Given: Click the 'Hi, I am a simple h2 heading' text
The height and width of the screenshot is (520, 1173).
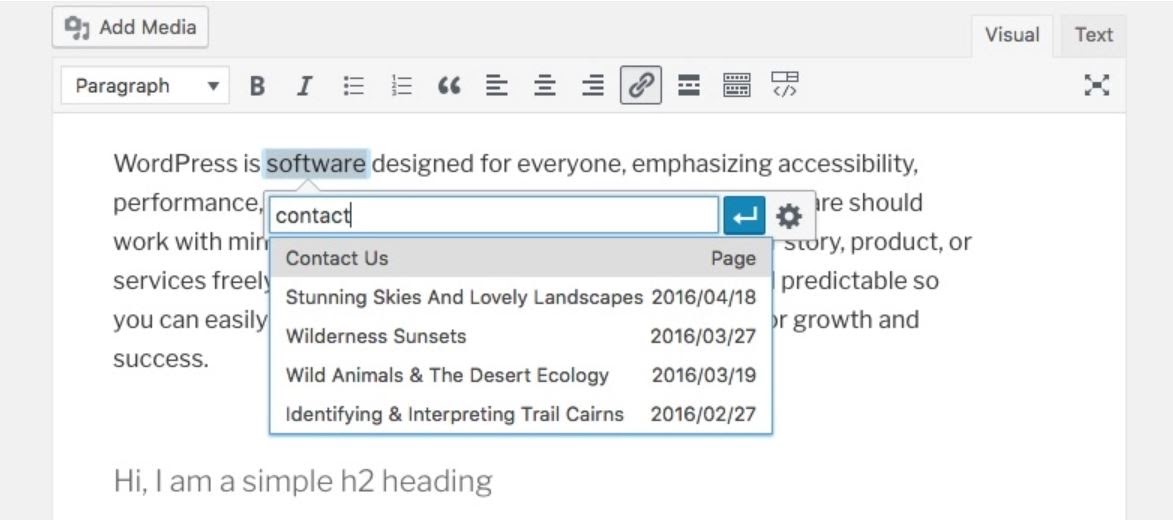Looking at the screenshot, I should (303, 481).
